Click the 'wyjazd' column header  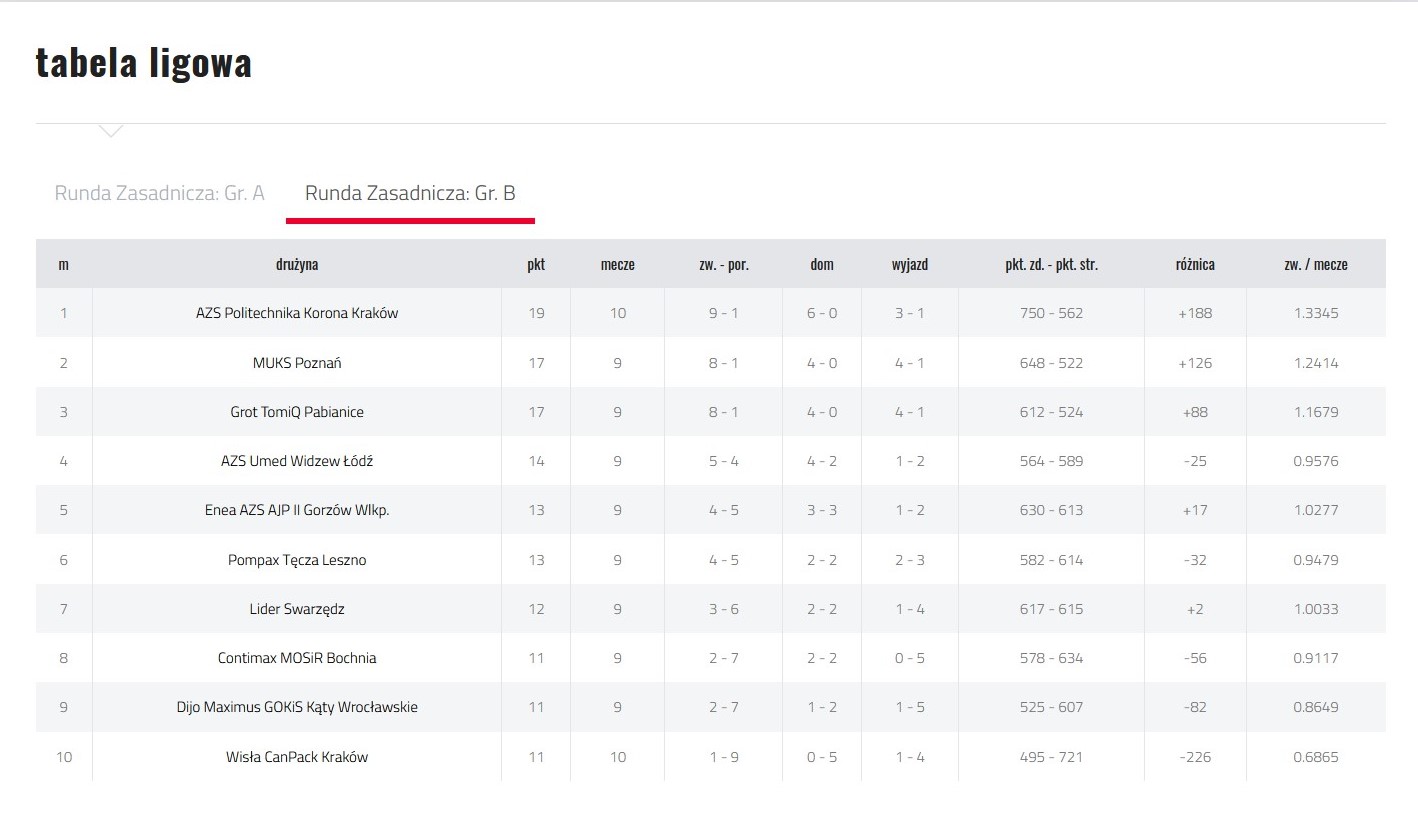910,264
